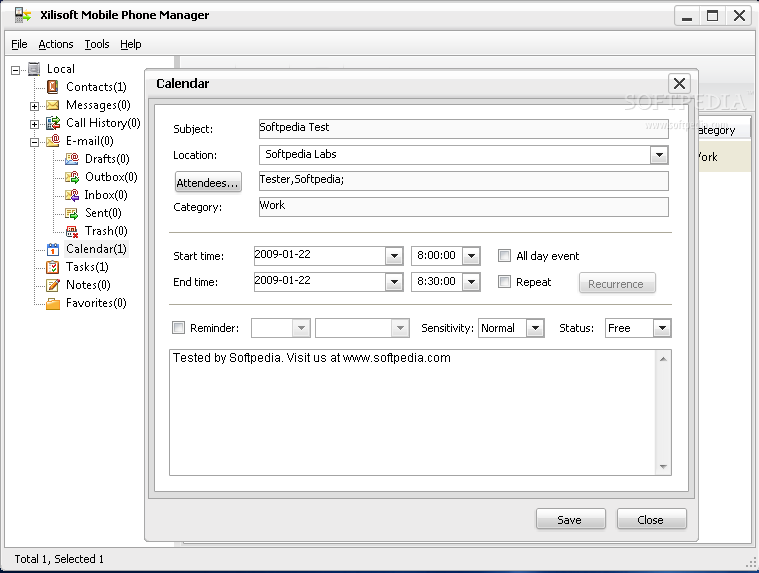
Task: Click notes scrollbar up arrow
Action: coord(663,359)
